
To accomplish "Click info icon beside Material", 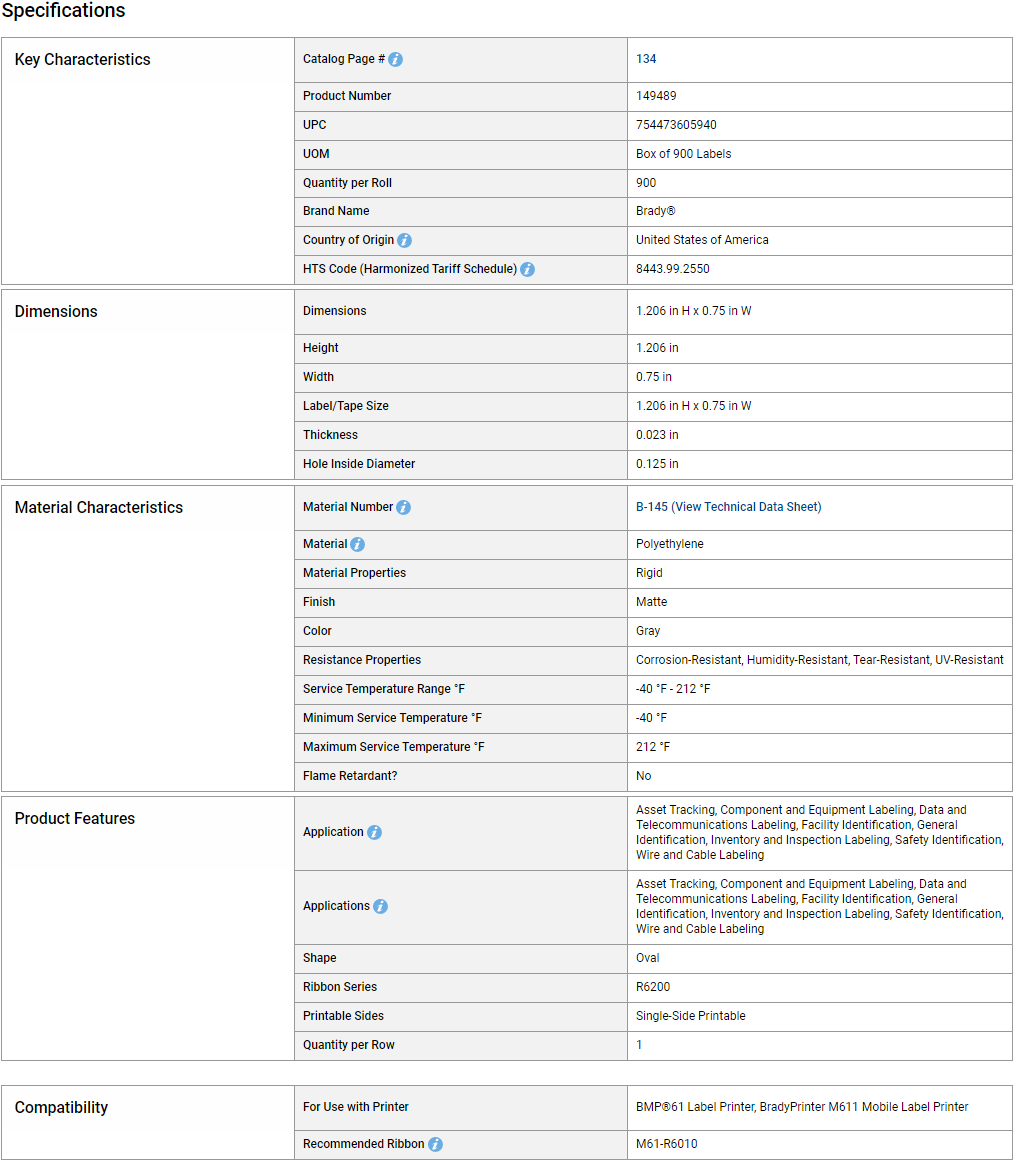I will (x=358, y=544).
